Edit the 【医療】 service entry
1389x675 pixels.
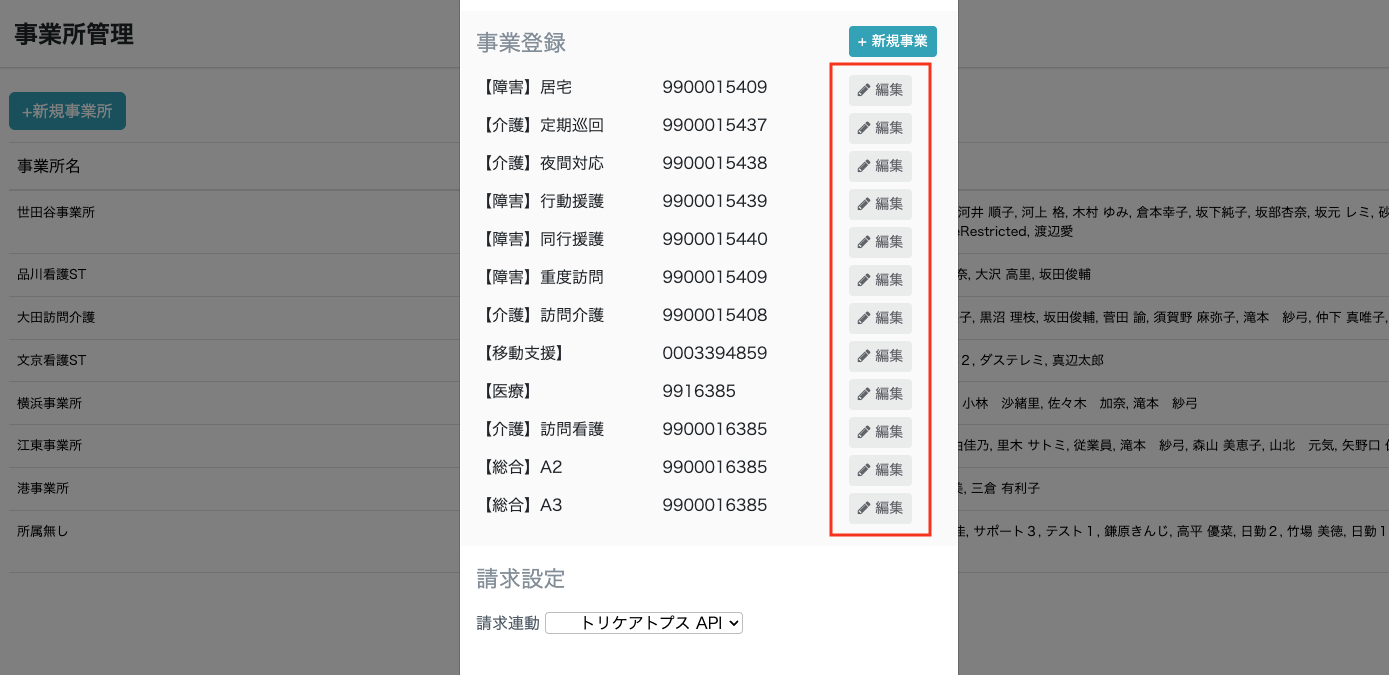point(880,394)
